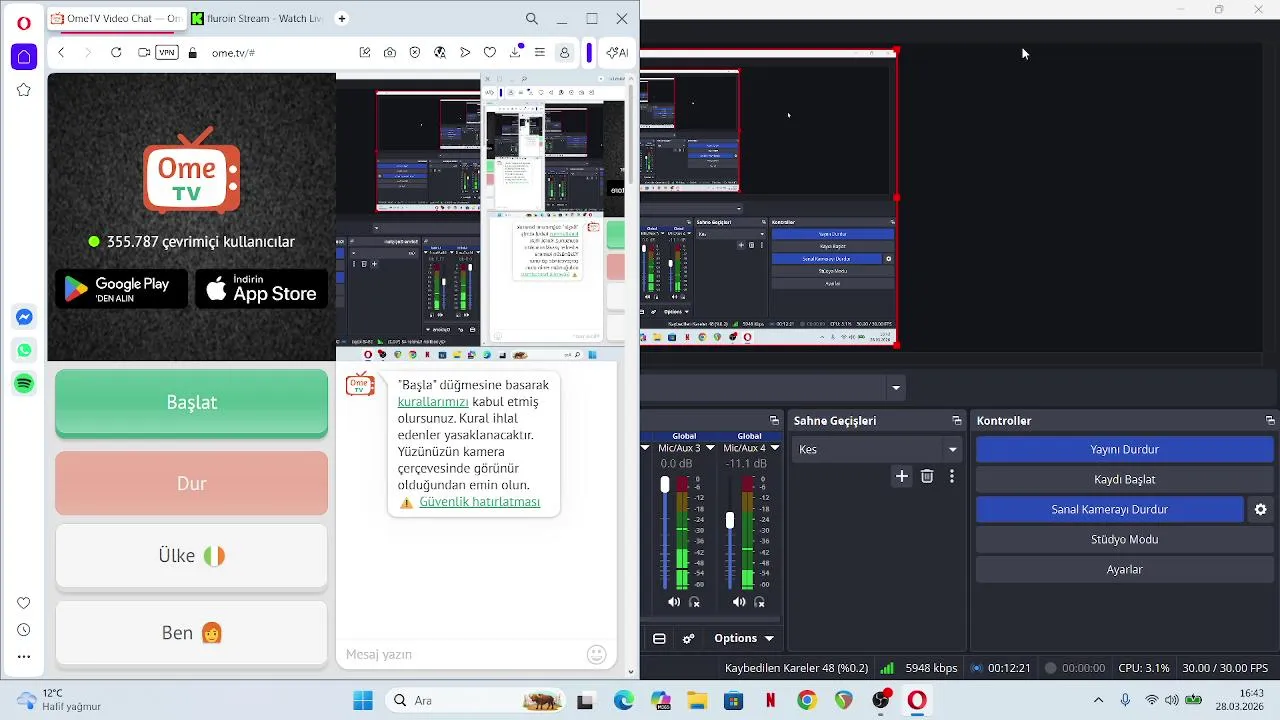Image resolution: width=1280 pixels, height=720 pixels.
Task: Click the Mesaj yazın message field
Action: (460, 654)
